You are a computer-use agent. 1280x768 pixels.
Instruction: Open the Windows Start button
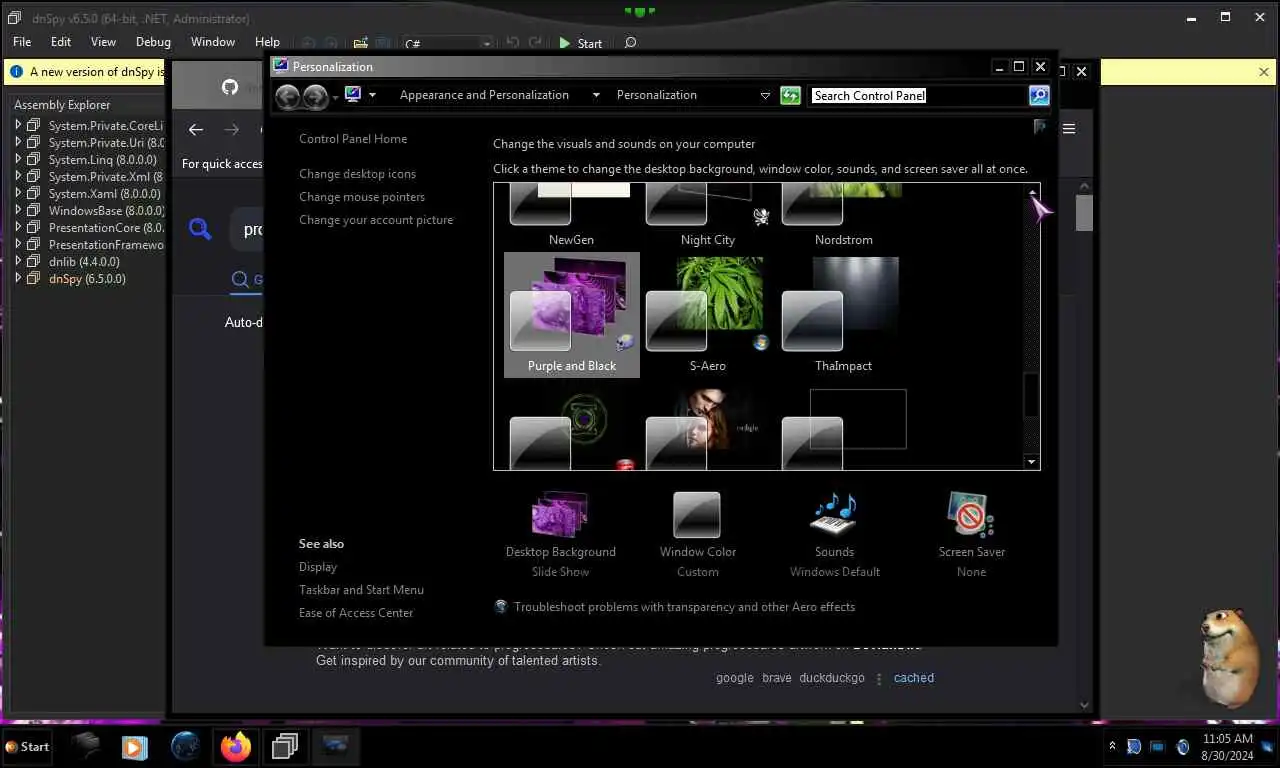[x=28, y=747]
